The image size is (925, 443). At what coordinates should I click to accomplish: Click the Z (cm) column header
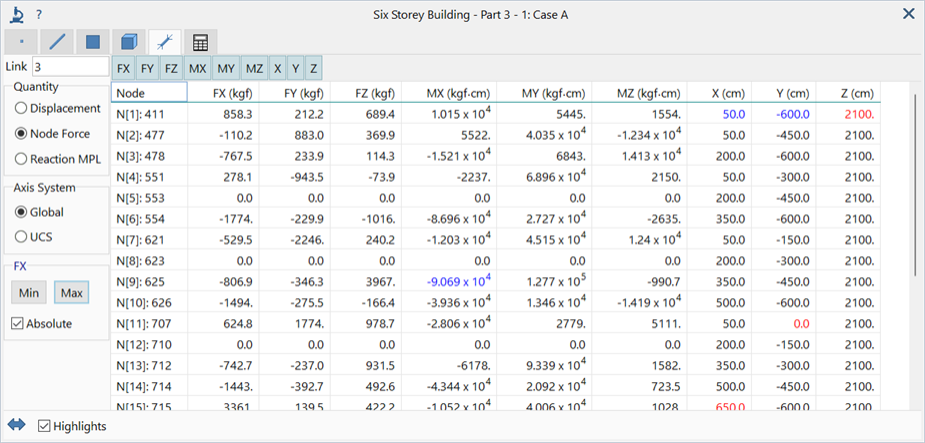[848, 93]
